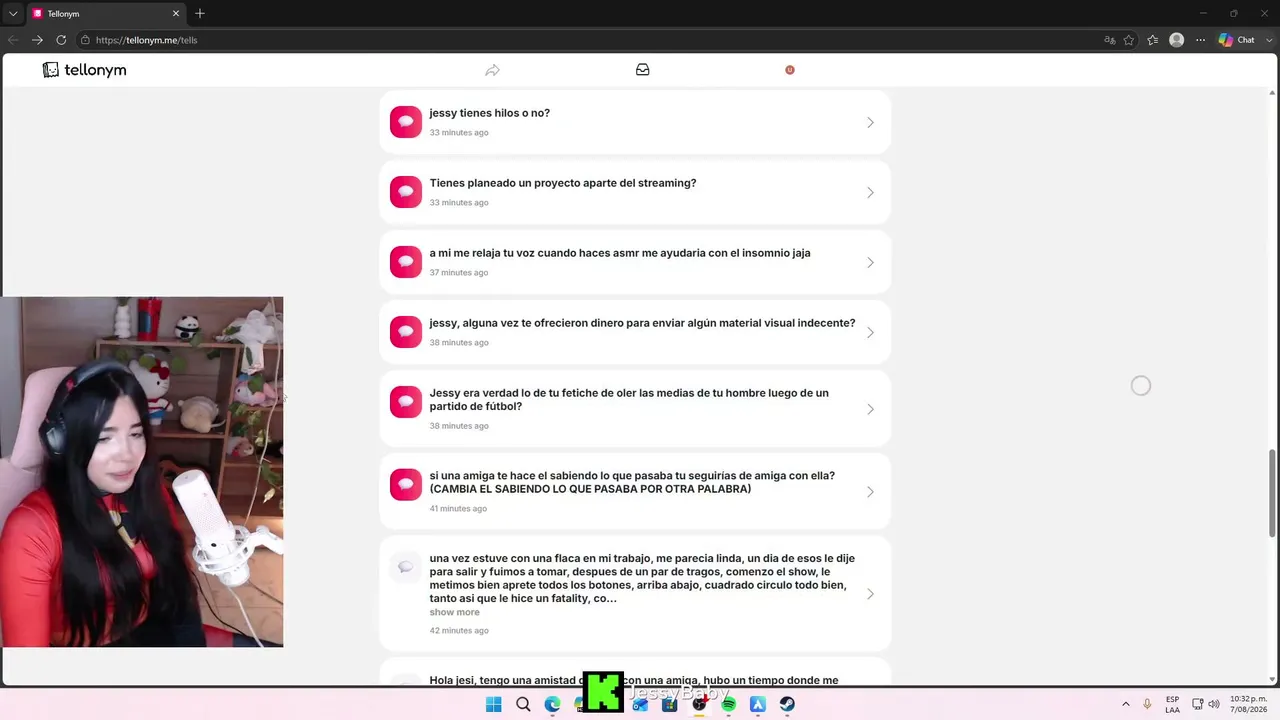Open the clock showing 10:32 p.m.
The height and width of the screenshot is (720, 1280).
click(x=1248, y=704)
